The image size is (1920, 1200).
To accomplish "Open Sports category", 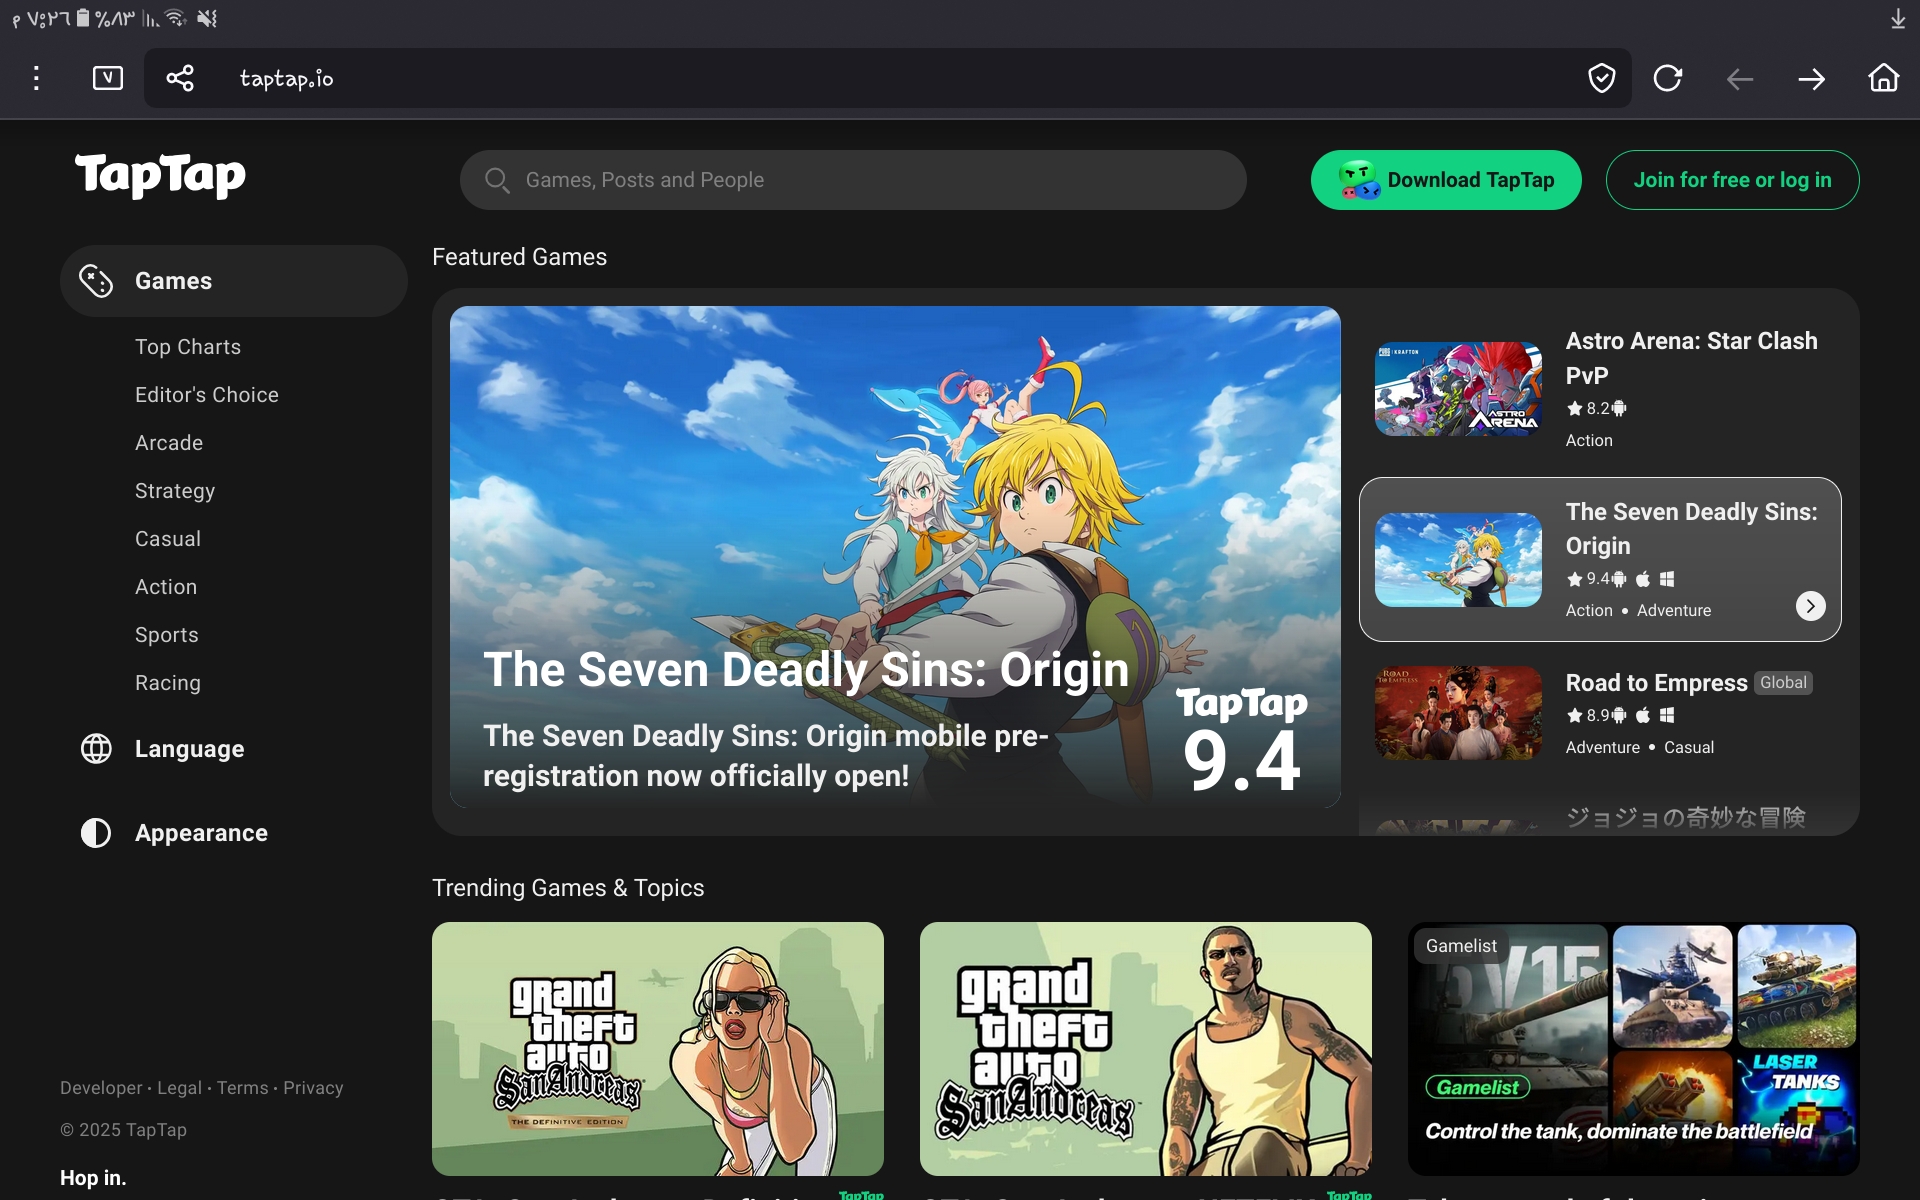I will click(x=167, y=635).
